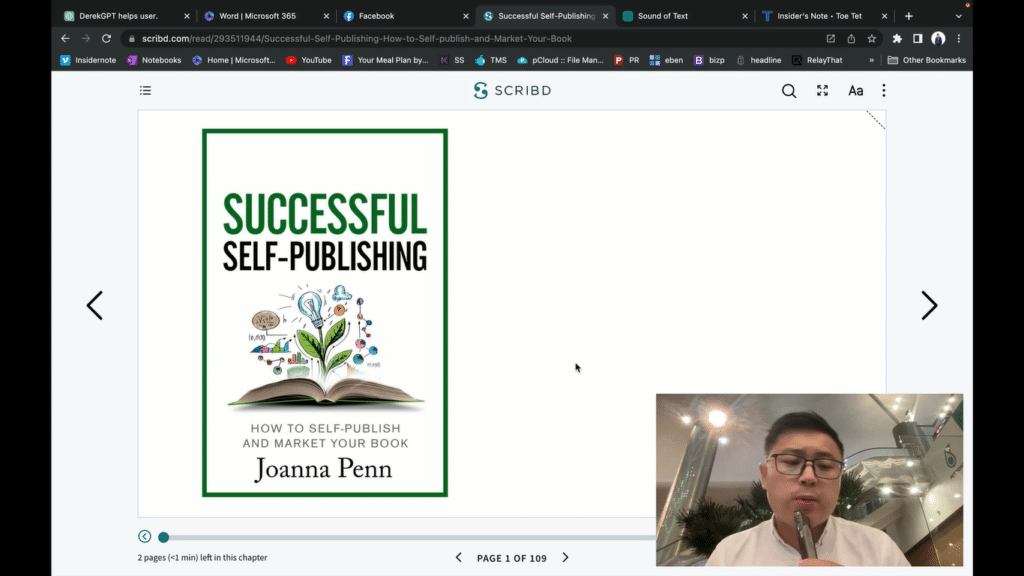Open the headline bookmark
The image size is (1024, 576).
click(x=758, y=60)
